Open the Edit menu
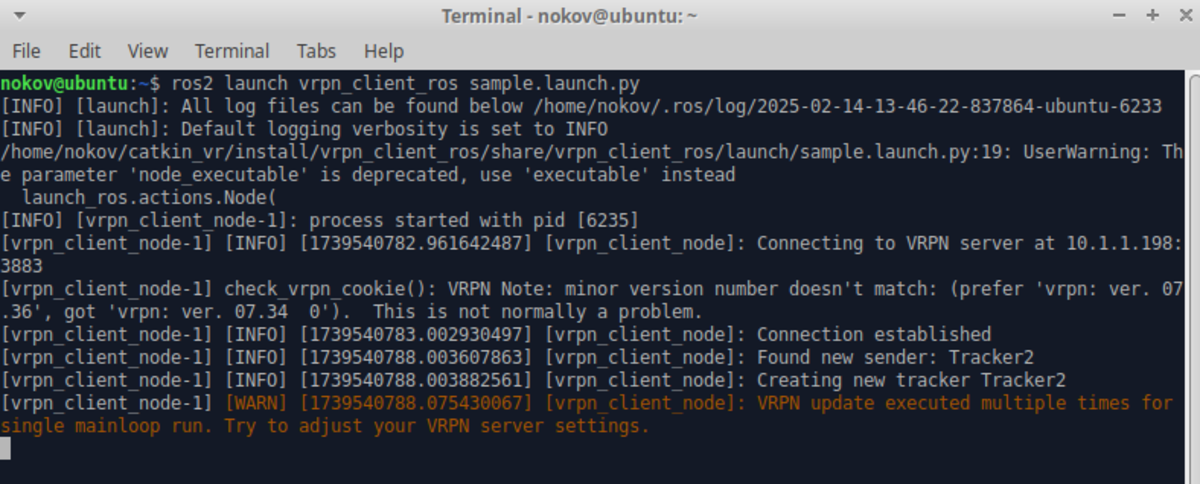This screenshot has width=1200, height=484. pos(85,51)
